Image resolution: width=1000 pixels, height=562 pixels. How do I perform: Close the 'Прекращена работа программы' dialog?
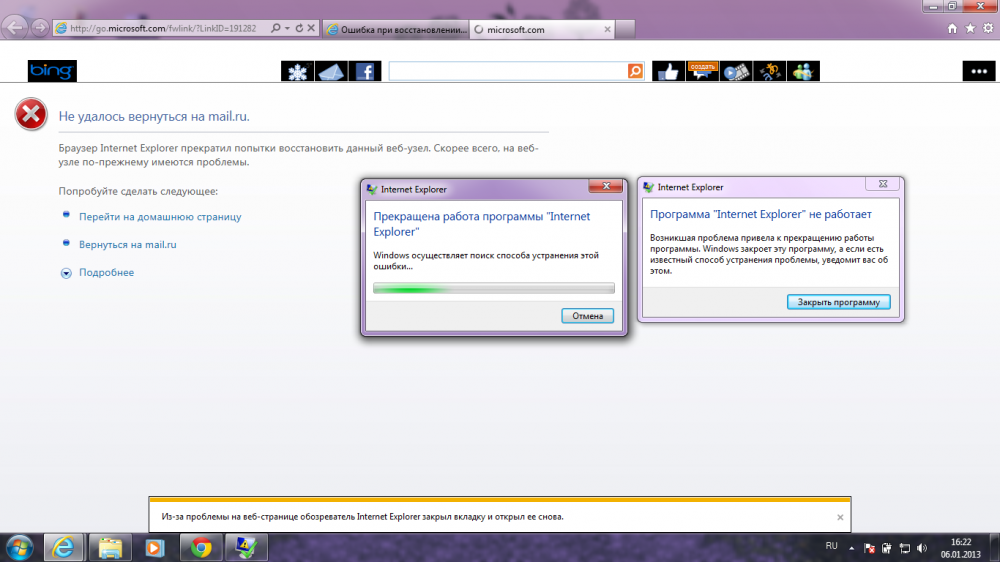pyautogui.click(x=606, y=186)
